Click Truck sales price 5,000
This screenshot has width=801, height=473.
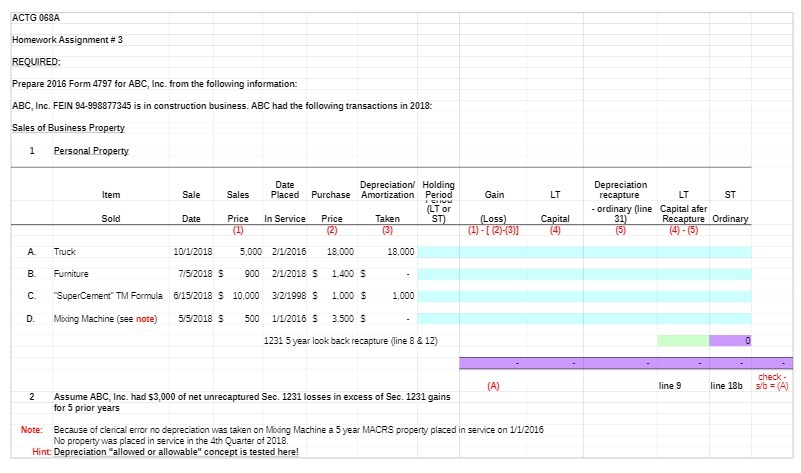click(x=250, y=252)
